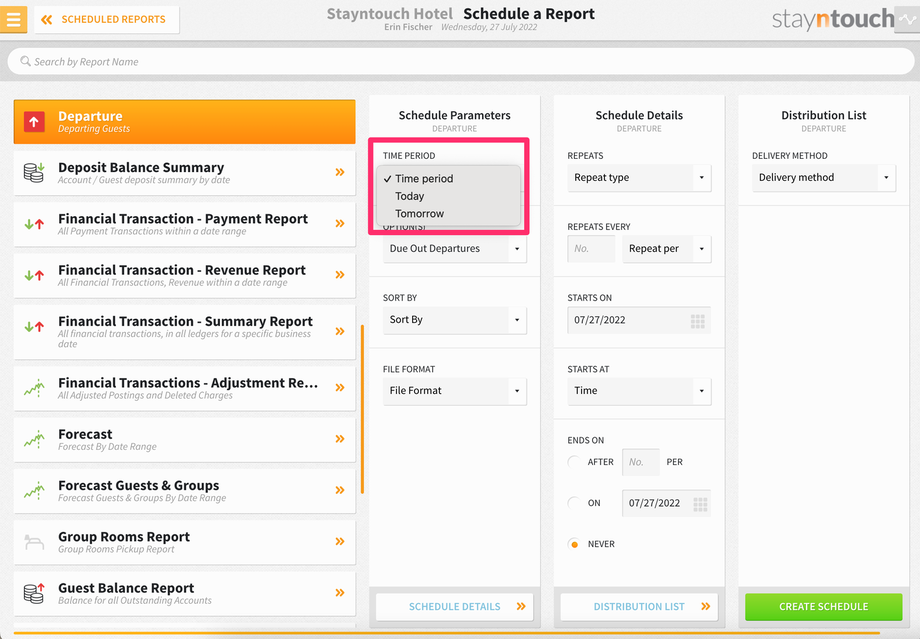
Task: Open Financial Transactions - Adjustment report
Action: pos(184,388)
